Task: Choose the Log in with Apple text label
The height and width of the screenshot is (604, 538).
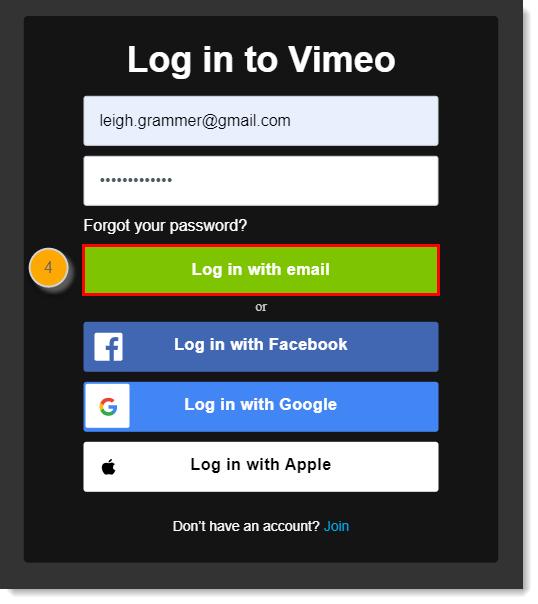Action: 261,465
